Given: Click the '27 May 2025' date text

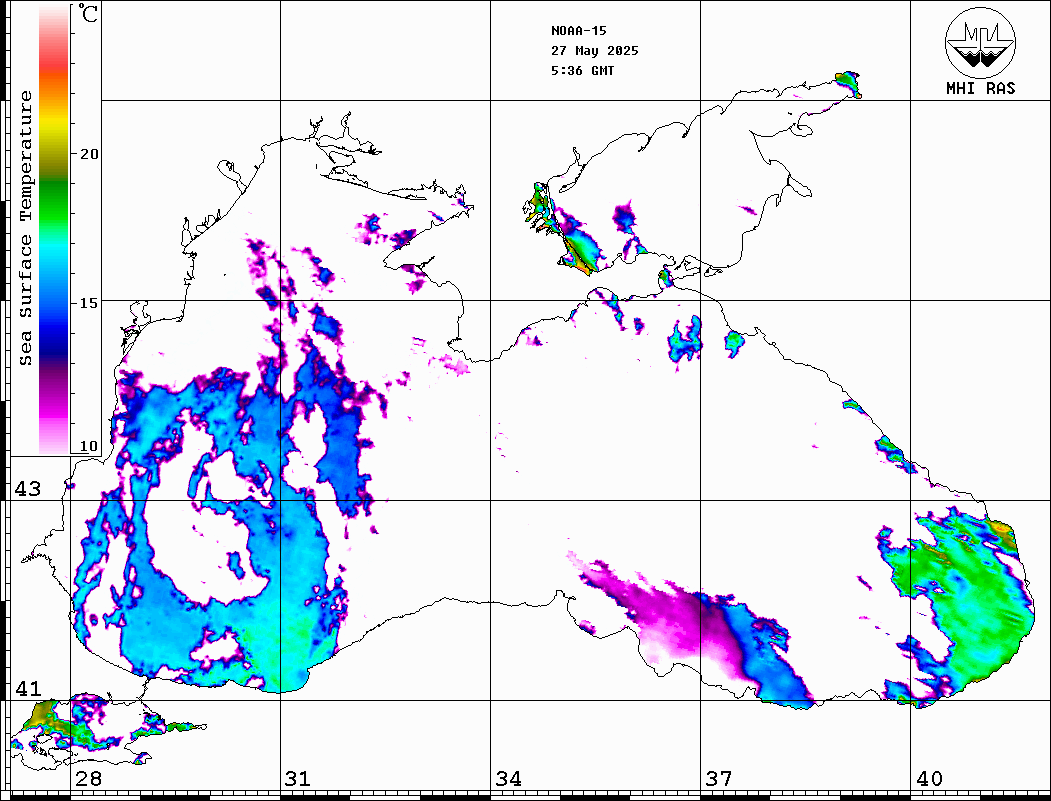Looking at the screenshot, I should coord(595,51).
